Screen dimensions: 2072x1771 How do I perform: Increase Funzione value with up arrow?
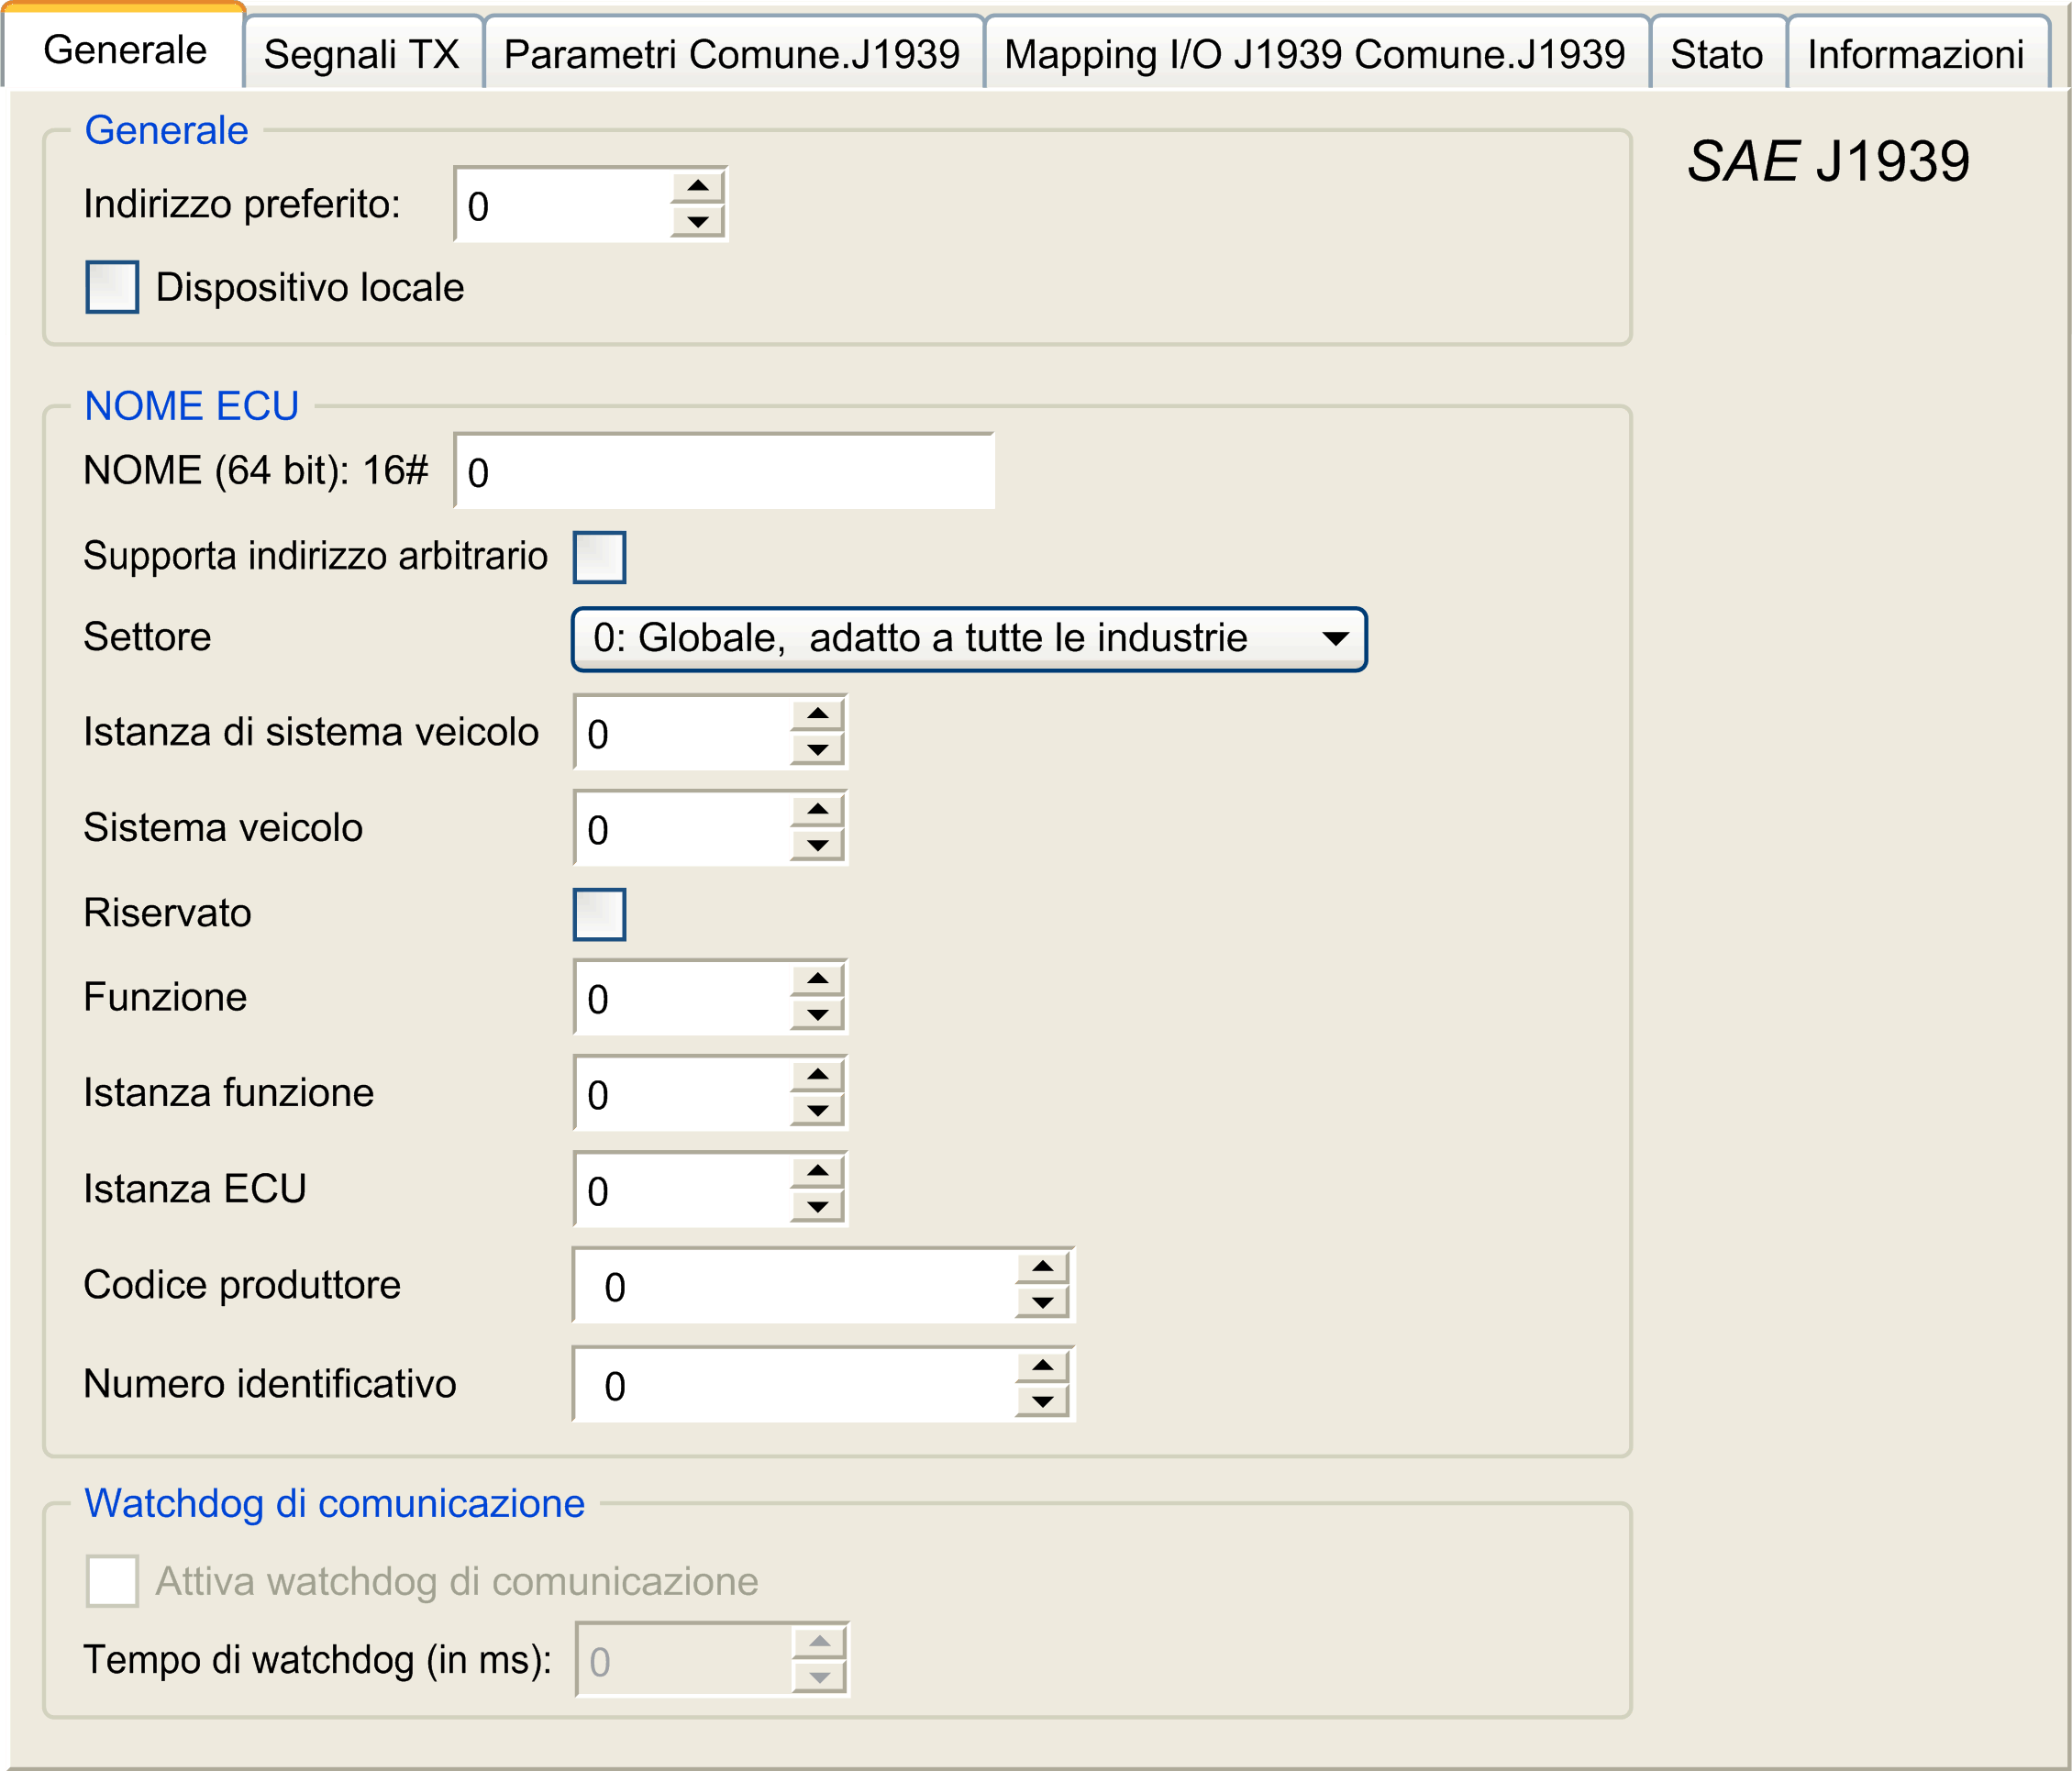(817, 979)
